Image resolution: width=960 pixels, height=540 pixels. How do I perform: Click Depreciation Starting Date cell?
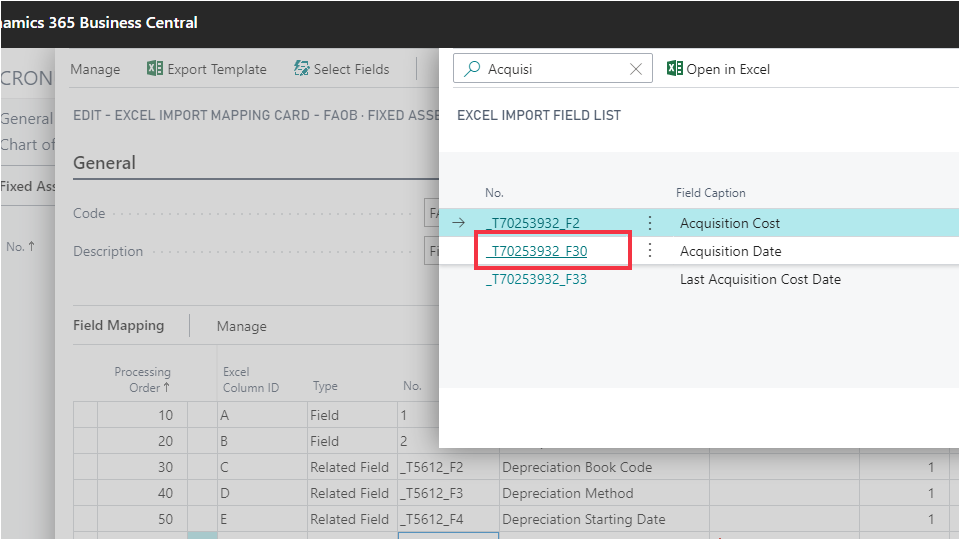(x=604, y=519)
